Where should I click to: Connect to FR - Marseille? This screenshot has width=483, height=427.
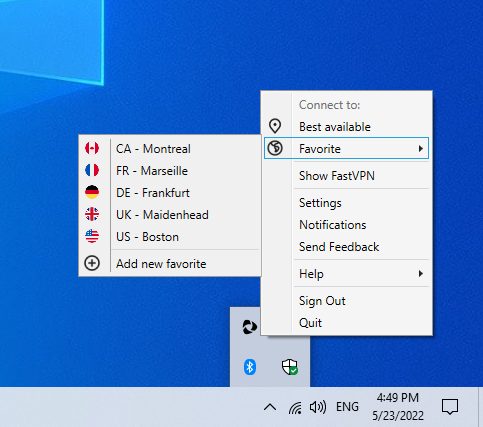[x=170, y=171]
